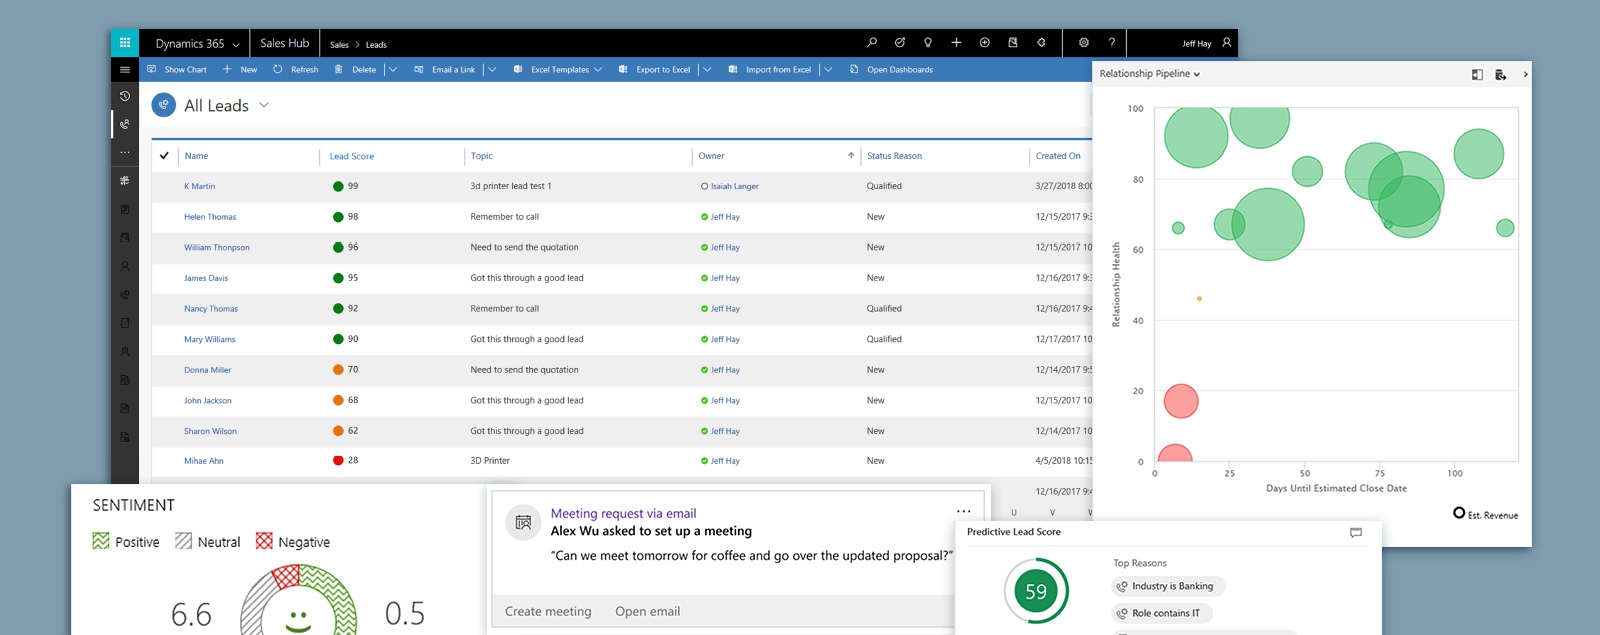The width and height of the screenshot is (1600, 635).
Task: Open the recent items clock icon
Action: [125, 97]
